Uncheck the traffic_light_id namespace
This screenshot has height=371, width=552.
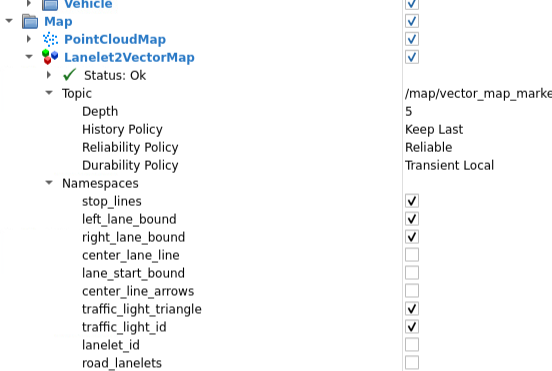point(412,327)
